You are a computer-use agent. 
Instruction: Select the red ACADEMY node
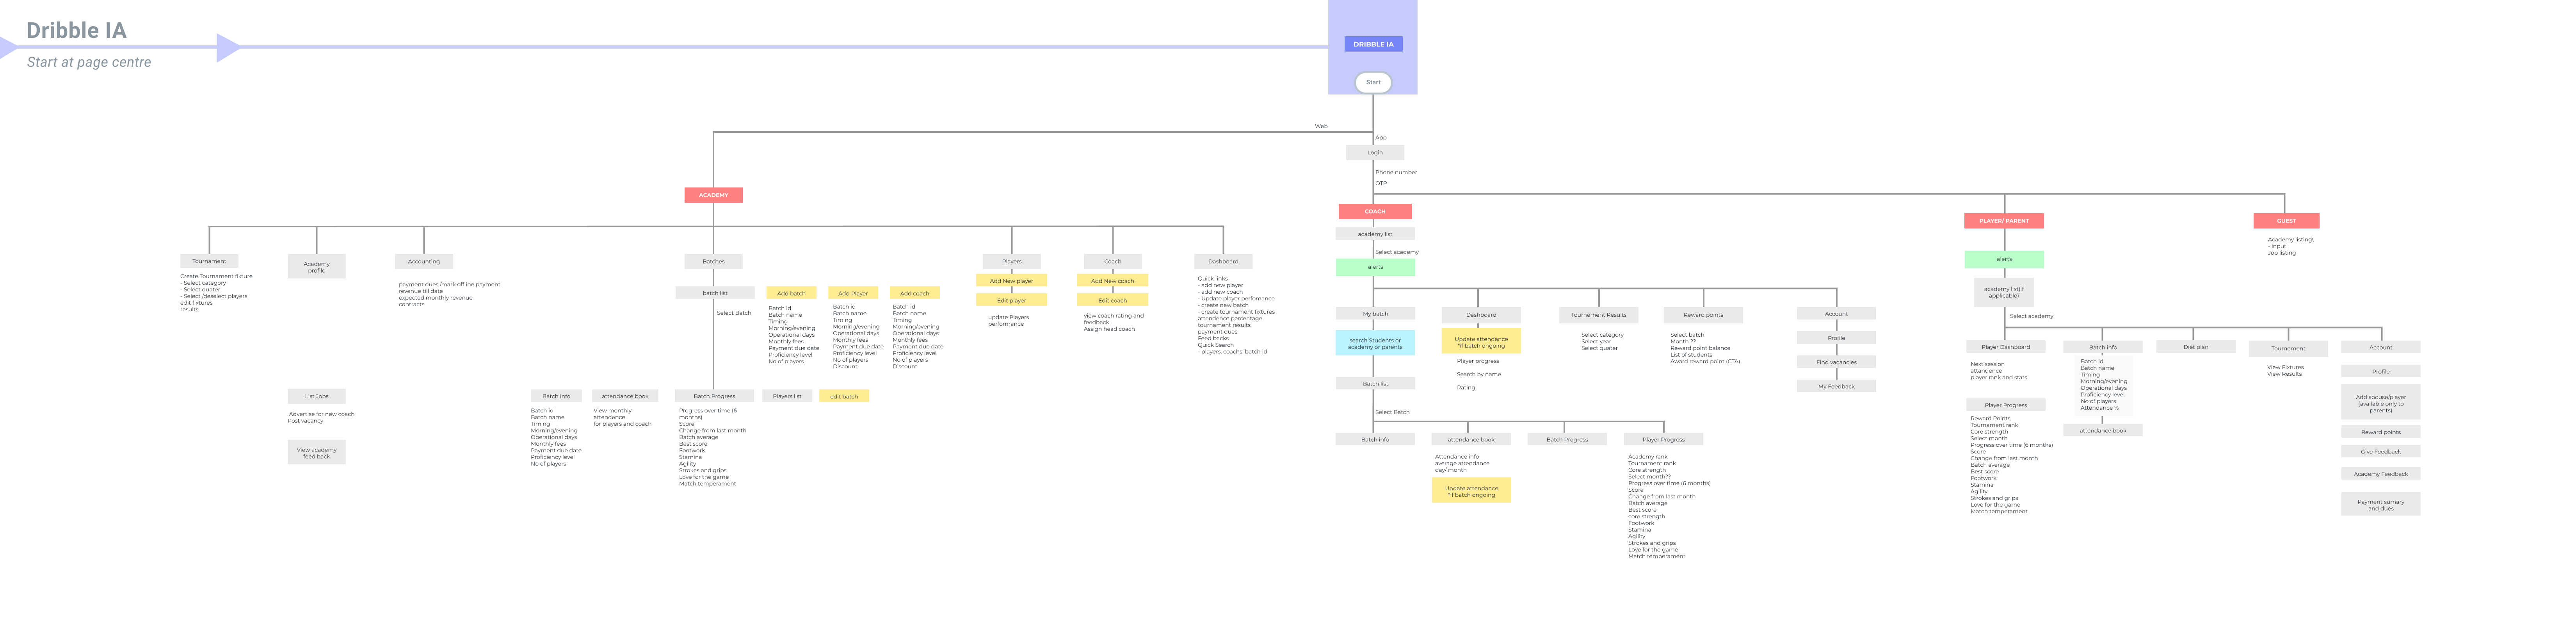pyautogui.click(x=713, y=195)
